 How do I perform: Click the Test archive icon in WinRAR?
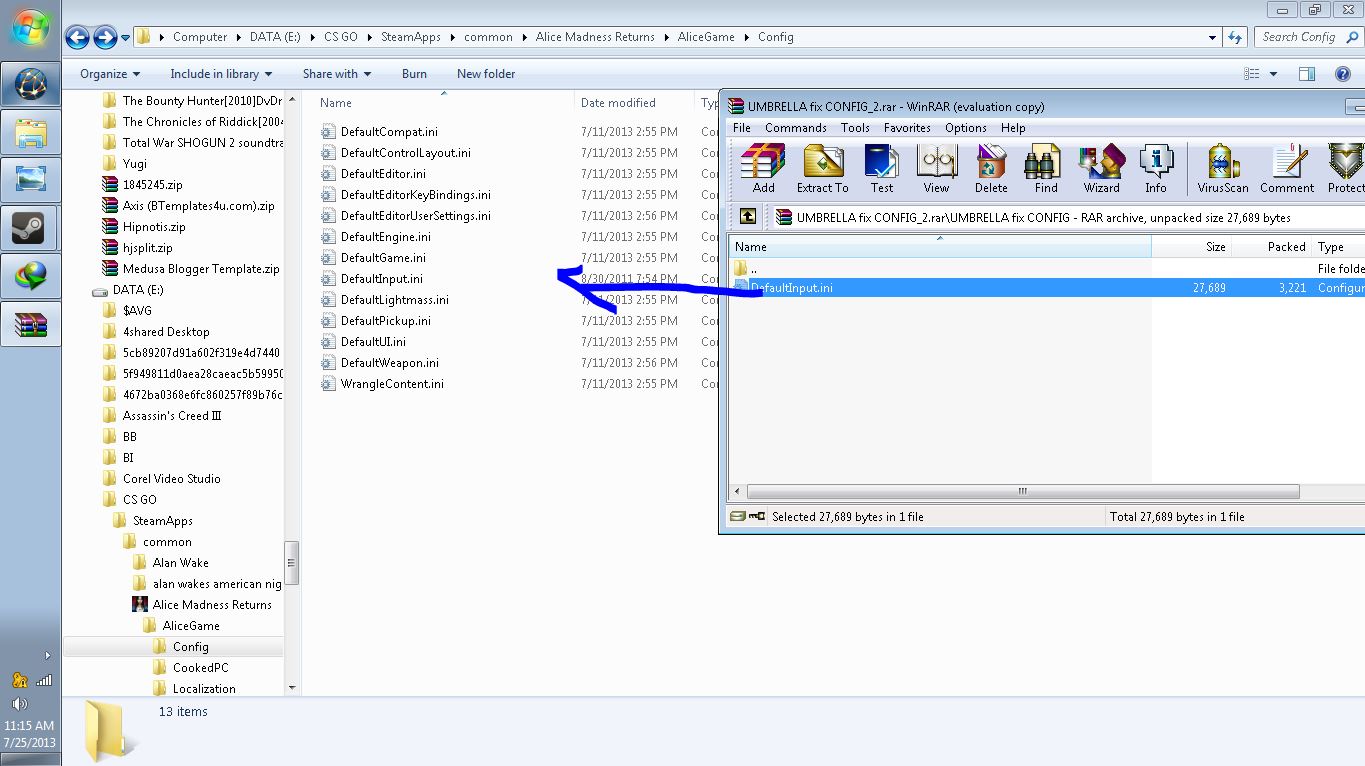881,168
